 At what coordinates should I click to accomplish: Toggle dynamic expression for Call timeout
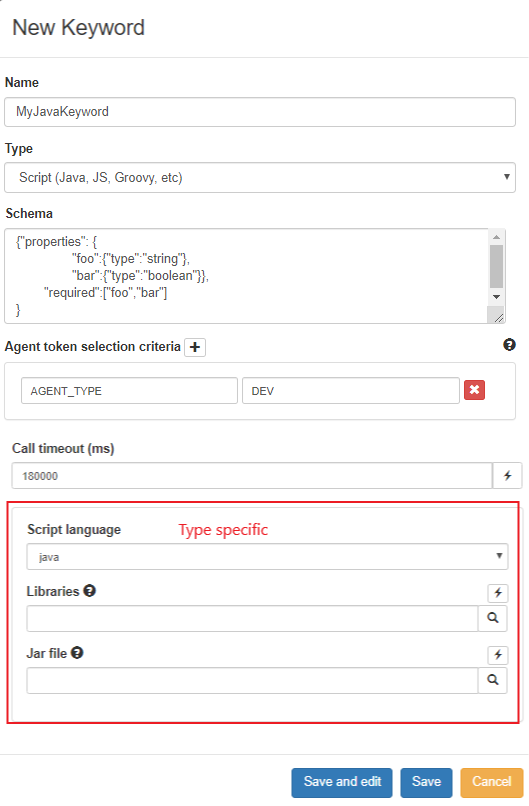(x=507, y=475)
